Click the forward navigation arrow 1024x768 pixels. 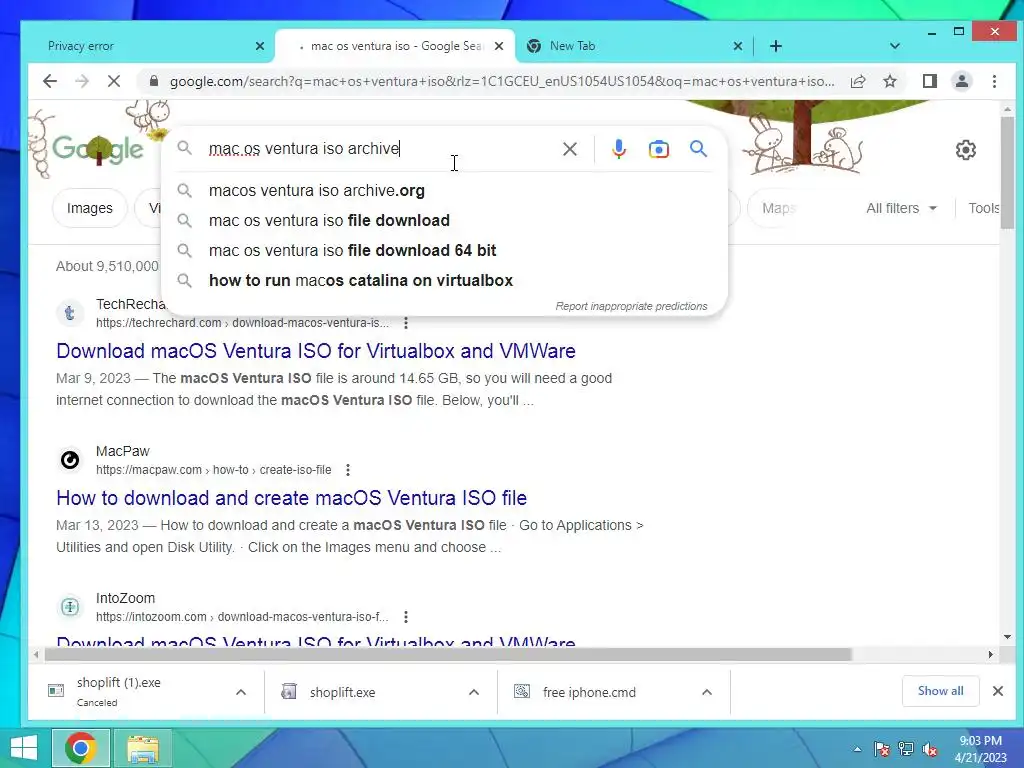82,81
